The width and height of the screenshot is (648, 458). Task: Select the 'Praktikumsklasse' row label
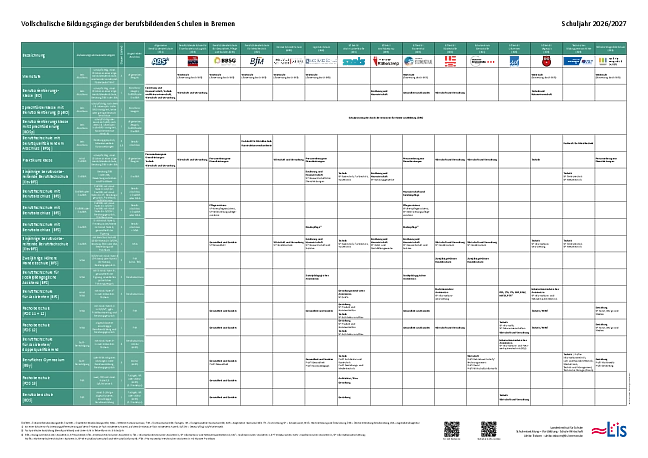(38, 160)
